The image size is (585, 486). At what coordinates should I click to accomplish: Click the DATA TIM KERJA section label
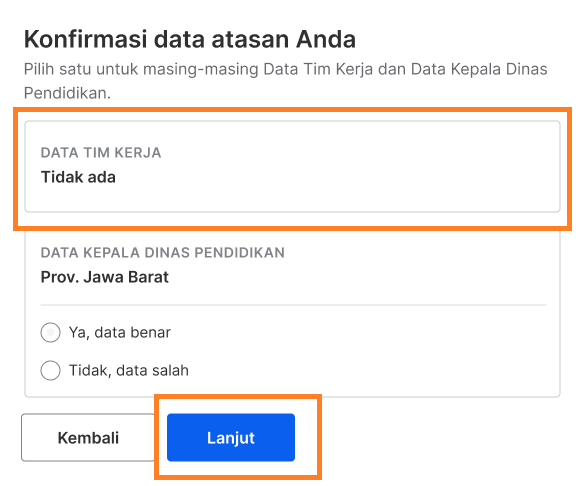click(101, 153)
